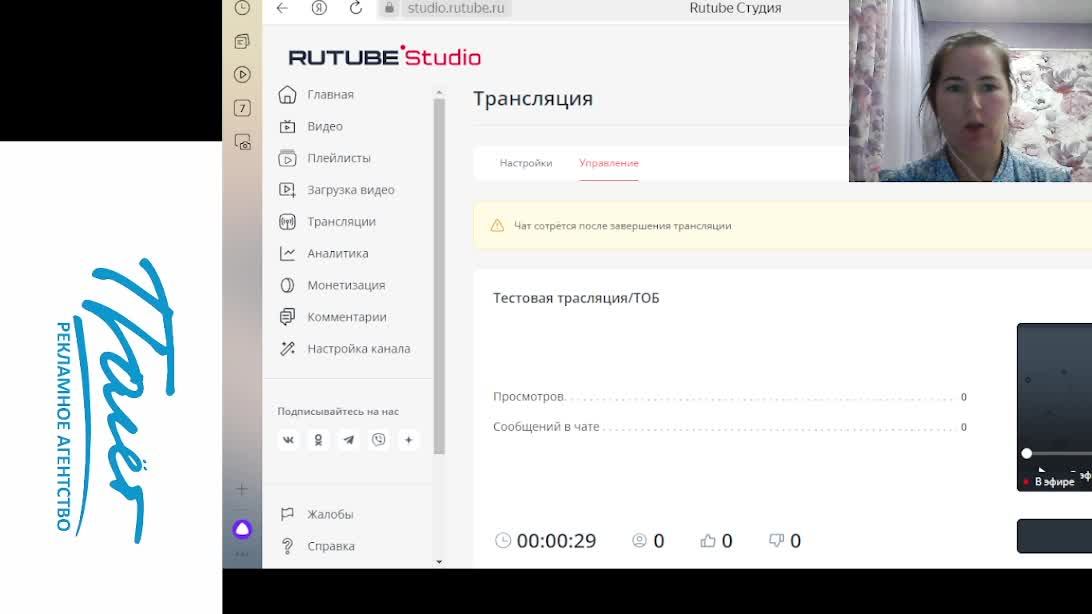Click the Сообщений в чате row
Viewport: 1092px width, 614px height.
pos(730,427)
